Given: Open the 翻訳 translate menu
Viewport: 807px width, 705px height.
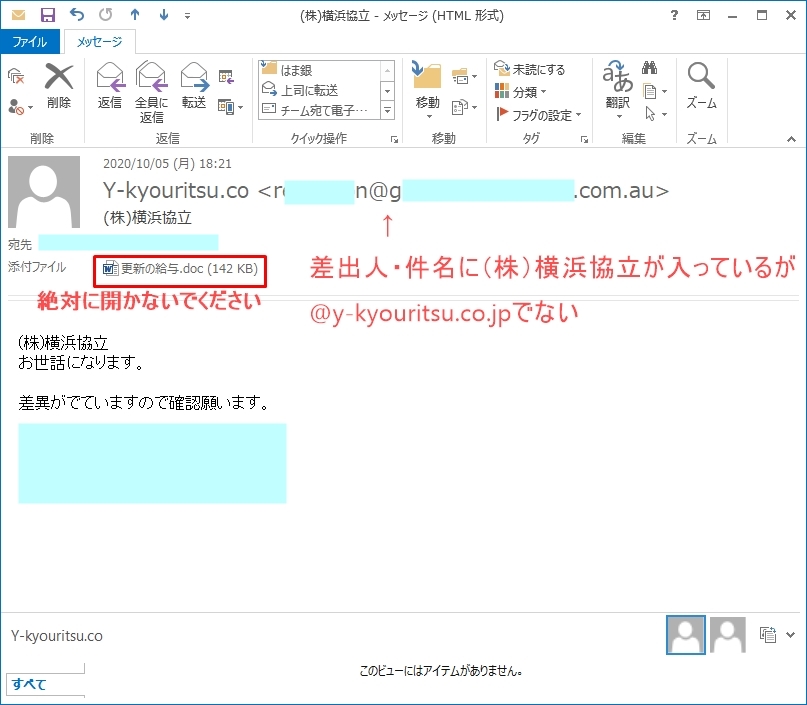Looking at the screenshot, I should (618, 91).
